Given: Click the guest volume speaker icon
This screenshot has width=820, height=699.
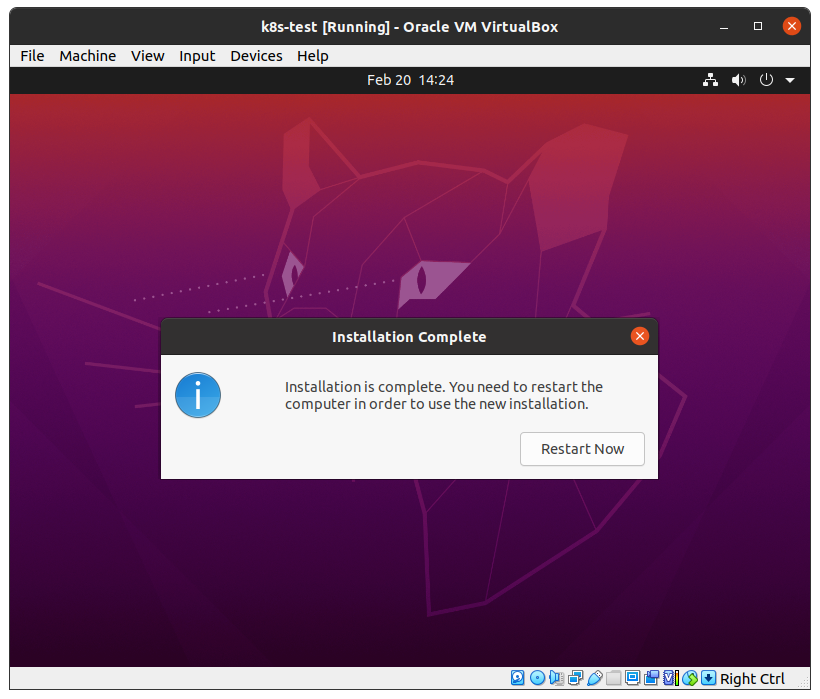Looking at the screenshot, I should [x=738, y=80].
